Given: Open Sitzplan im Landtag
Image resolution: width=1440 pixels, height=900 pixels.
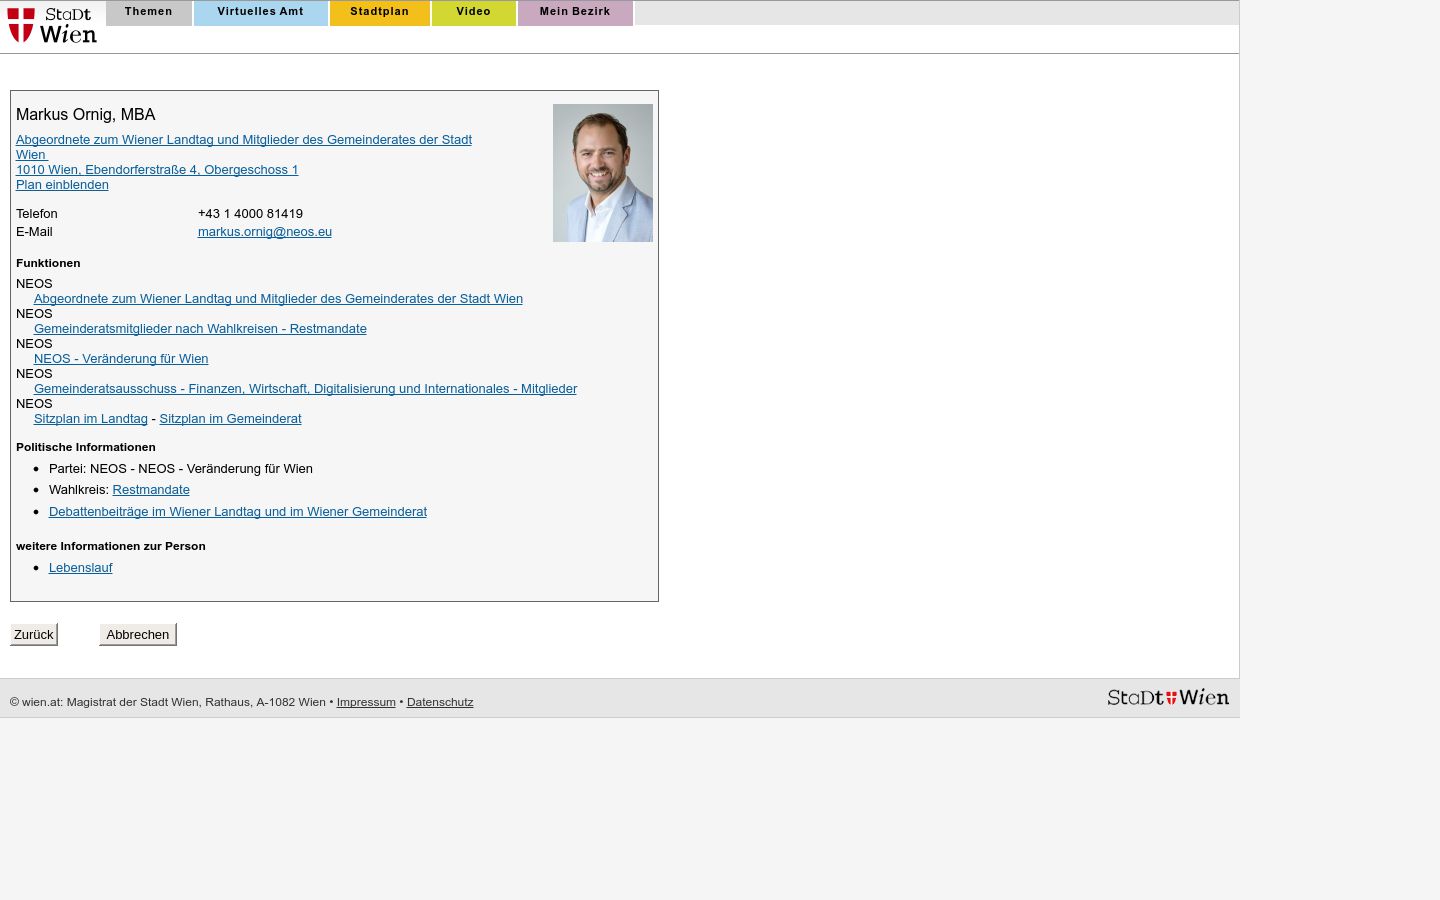Looking at the screenshot, I should point(91,419).
